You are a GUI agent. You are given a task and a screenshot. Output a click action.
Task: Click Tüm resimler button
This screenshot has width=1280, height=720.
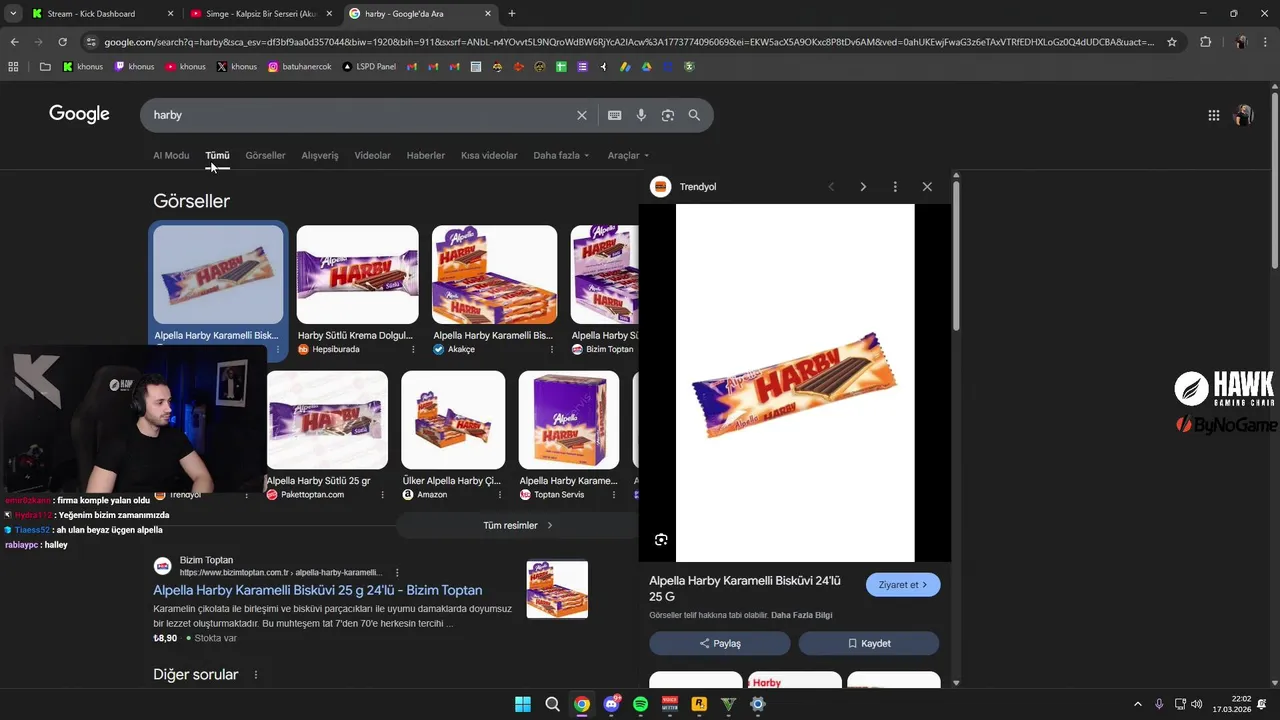coord(517,525)
